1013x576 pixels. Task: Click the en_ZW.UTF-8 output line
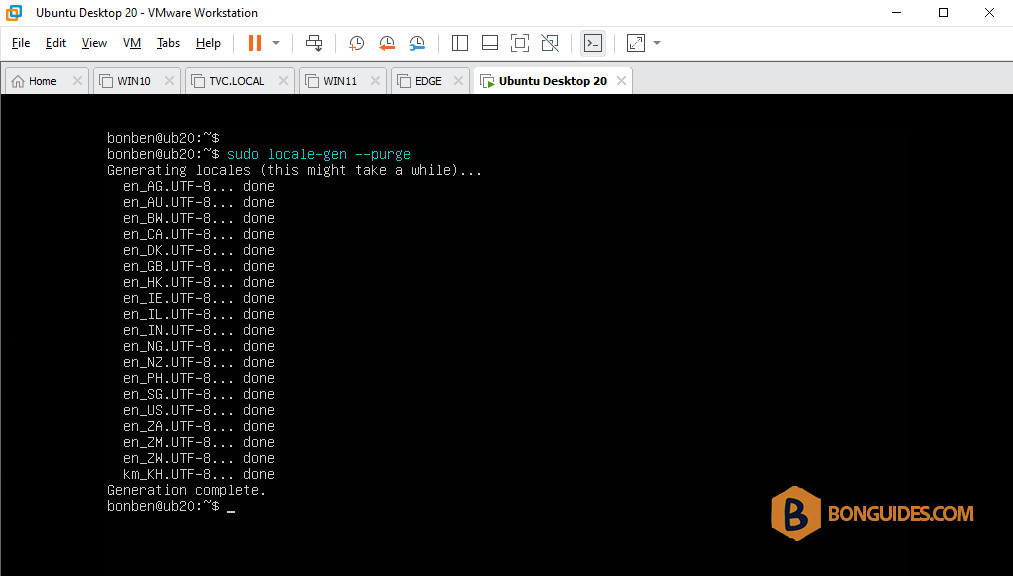click(198, 458)
